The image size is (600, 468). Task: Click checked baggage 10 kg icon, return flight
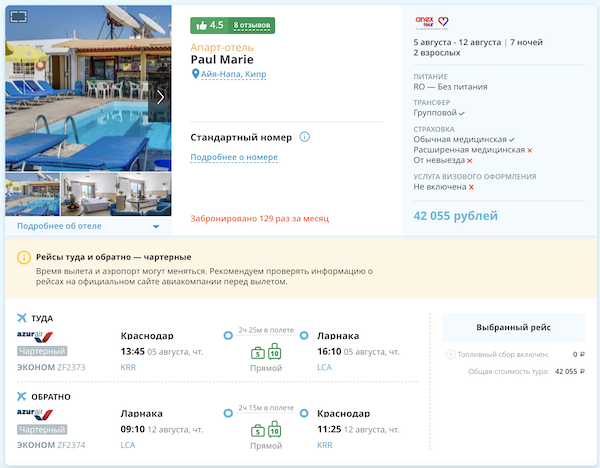pyautogui.click(x=274, y=431)
